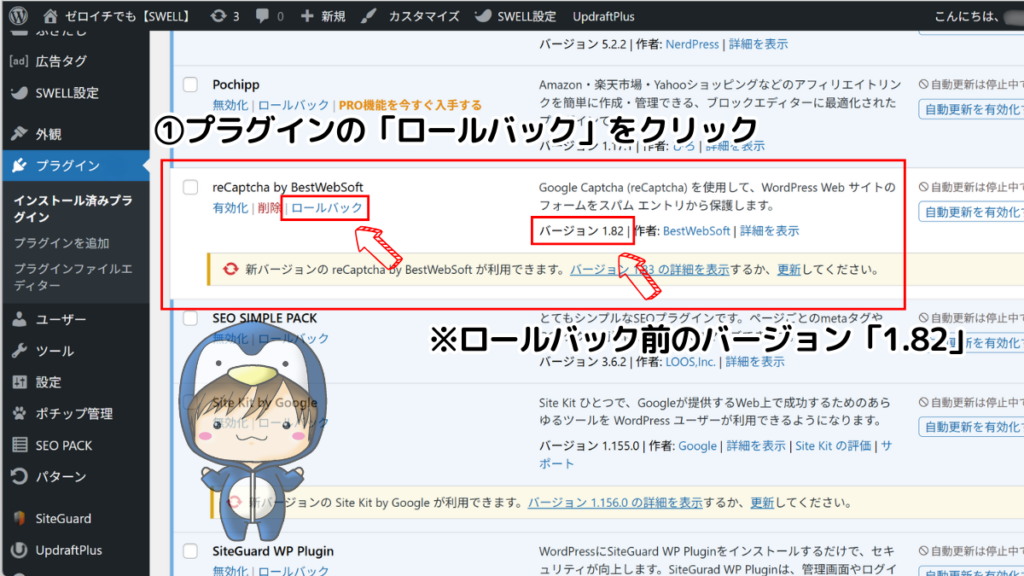Open プラグインファイルエディター submenu item
The width and height of the screenshot is (1024, 576).
(x=73, y=277)
